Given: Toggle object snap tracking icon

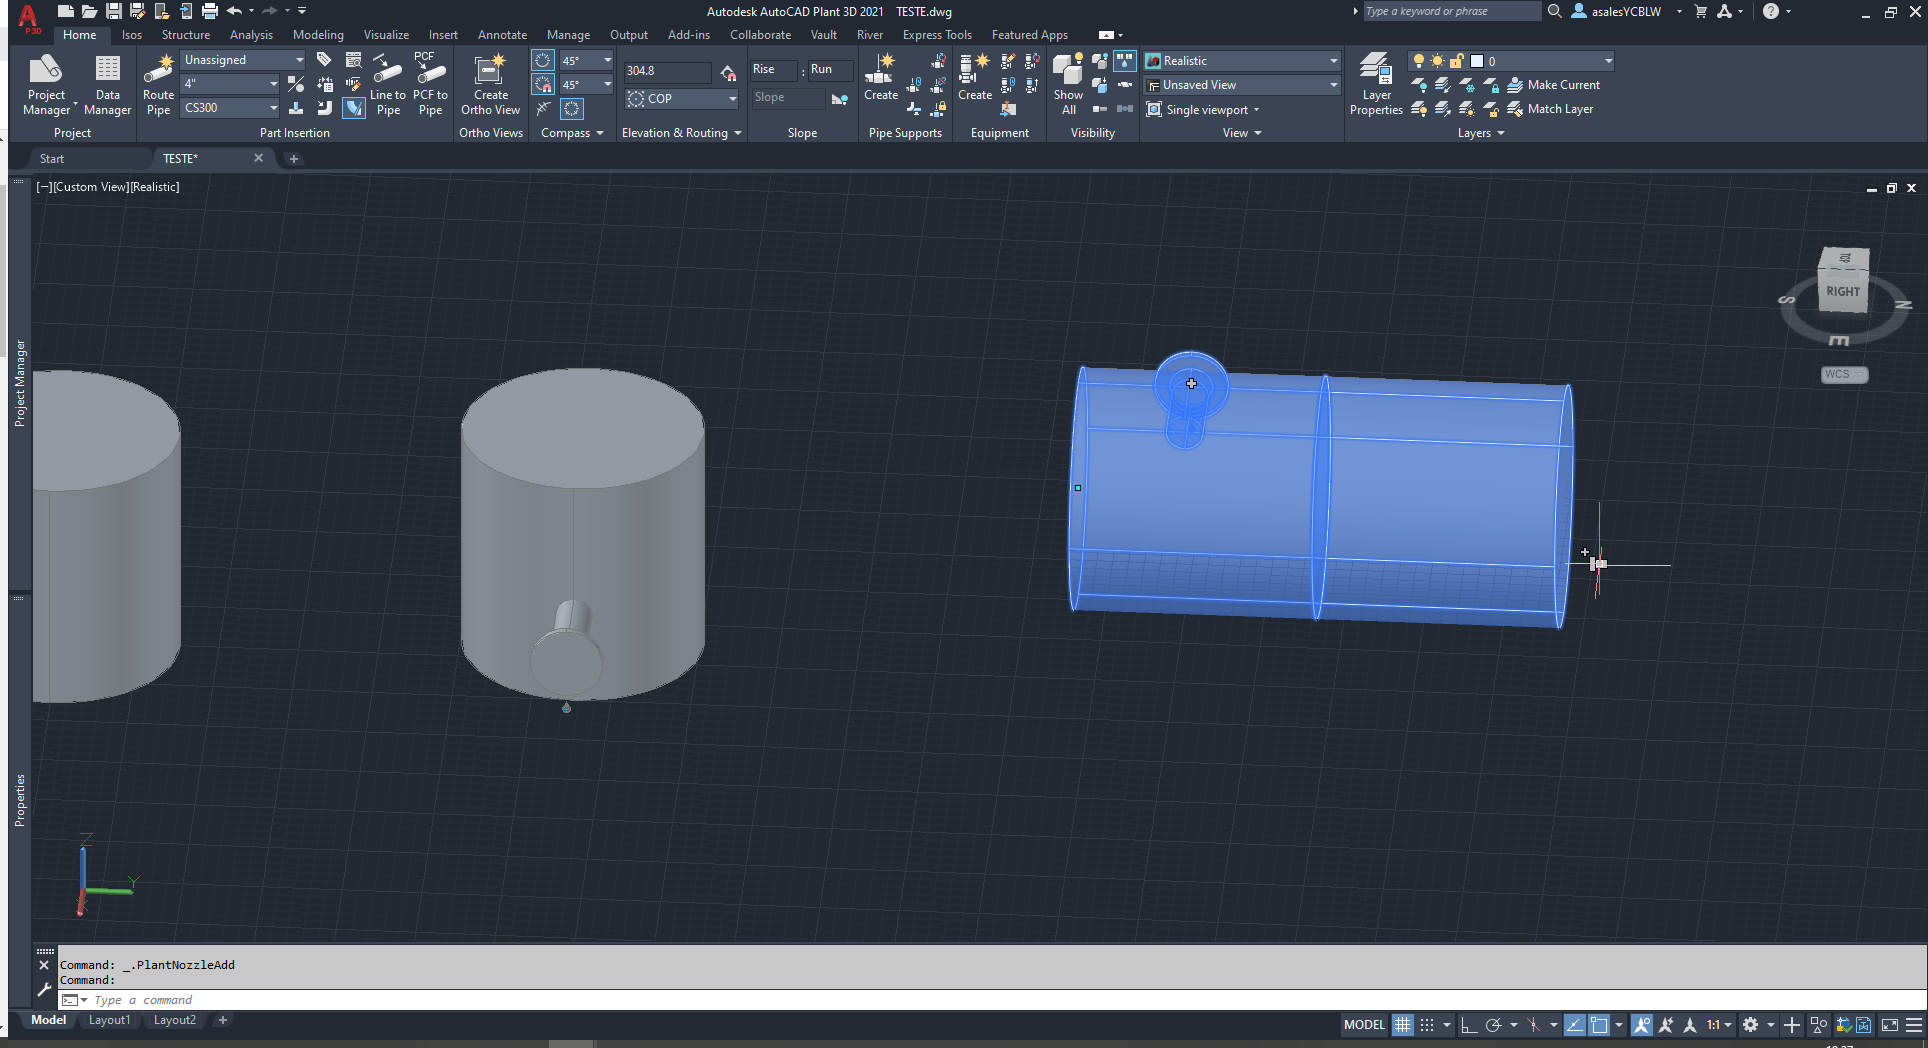Looking at the screenshot, I should pos(1574,1025).
